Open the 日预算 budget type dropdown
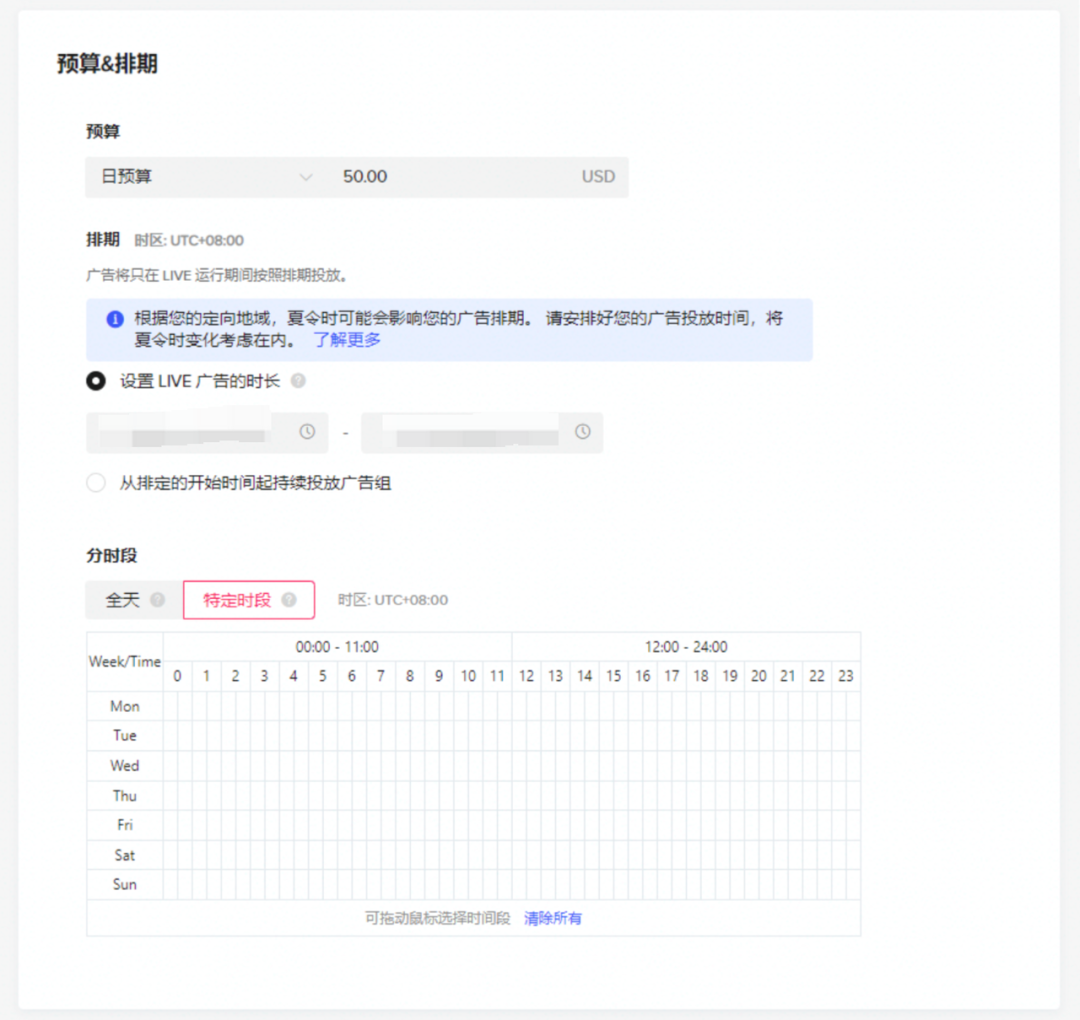The height and width of the screenshot is (1020, 1080). click(200, 176)
